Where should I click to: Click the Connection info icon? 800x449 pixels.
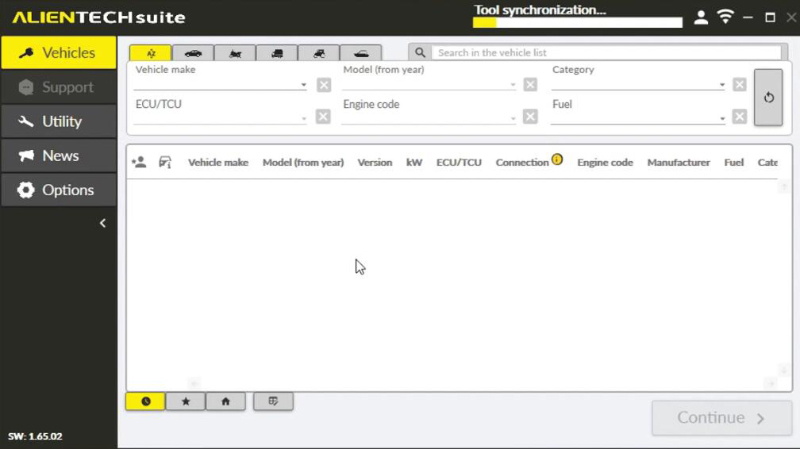tap(557, 160)
